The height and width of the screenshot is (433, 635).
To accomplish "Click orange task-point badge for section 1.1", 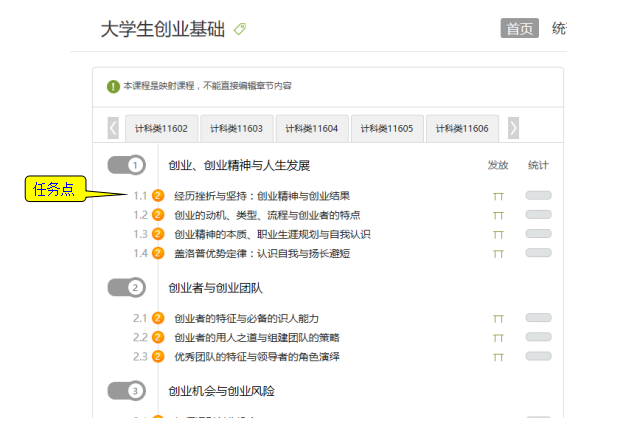I will click(158, 196).
